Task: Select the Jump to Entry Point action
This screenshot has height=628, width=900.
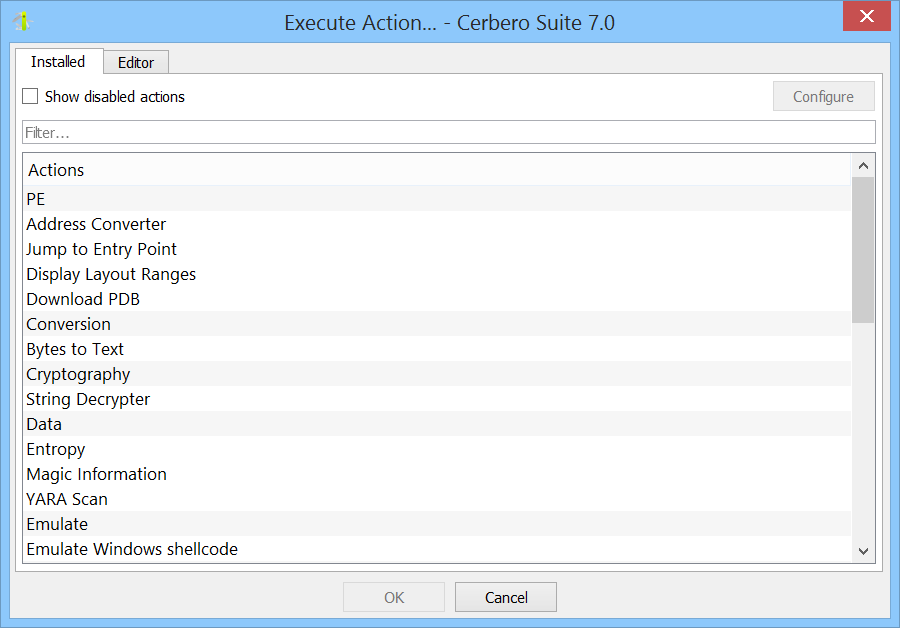Action: tap(437, 249)
